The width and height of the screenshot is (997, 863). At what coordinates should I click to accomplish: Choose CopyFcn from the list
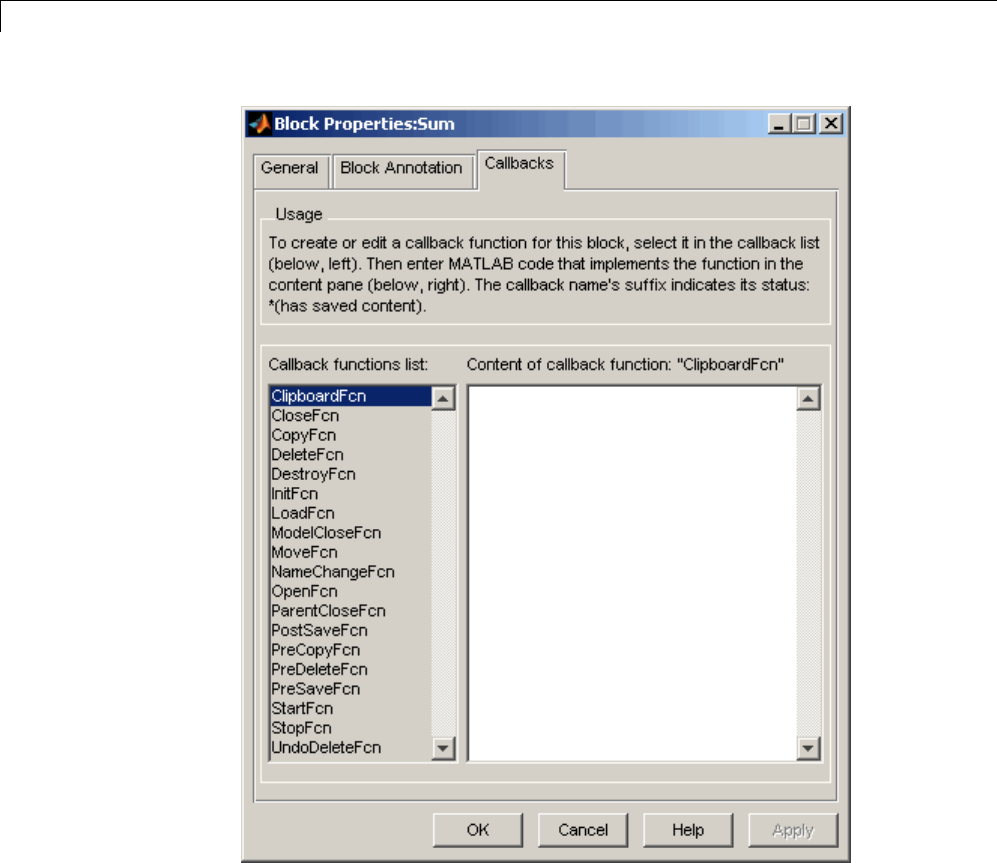(350, 436)
